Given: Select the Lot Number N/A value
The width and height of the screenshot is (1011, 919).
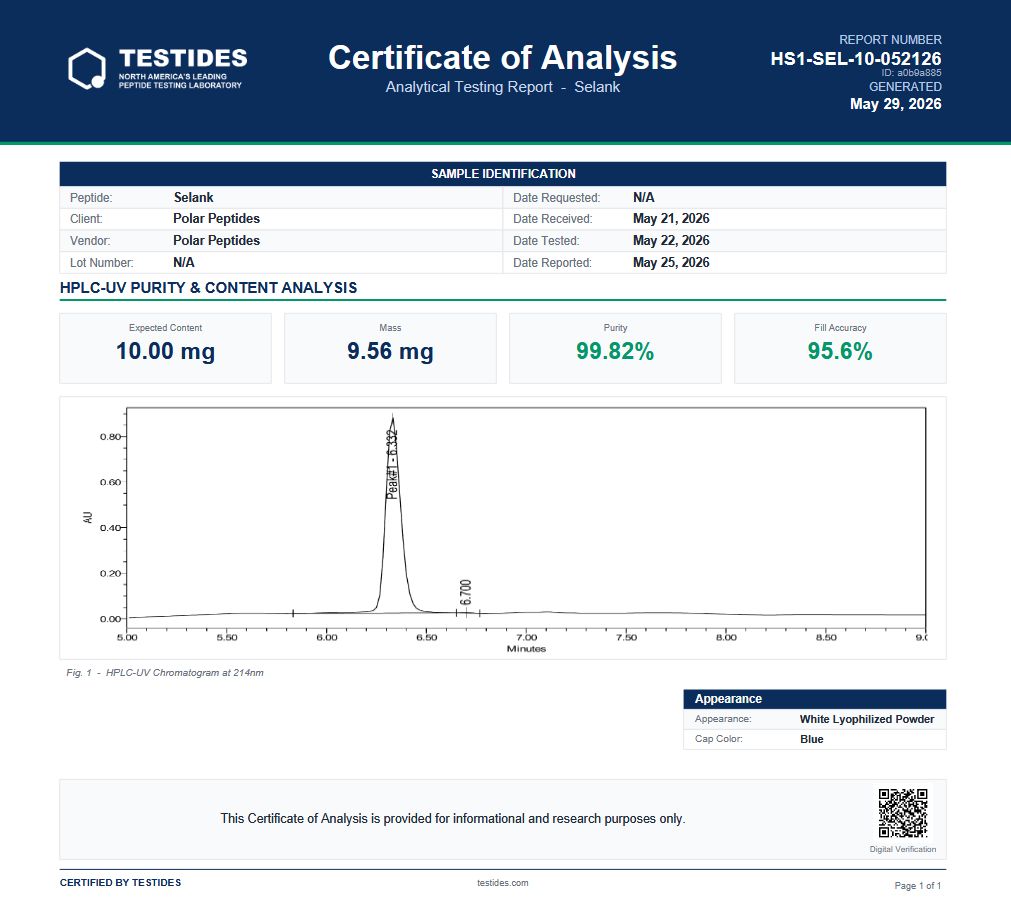Looking at the screenshot, I should (184, 262).
